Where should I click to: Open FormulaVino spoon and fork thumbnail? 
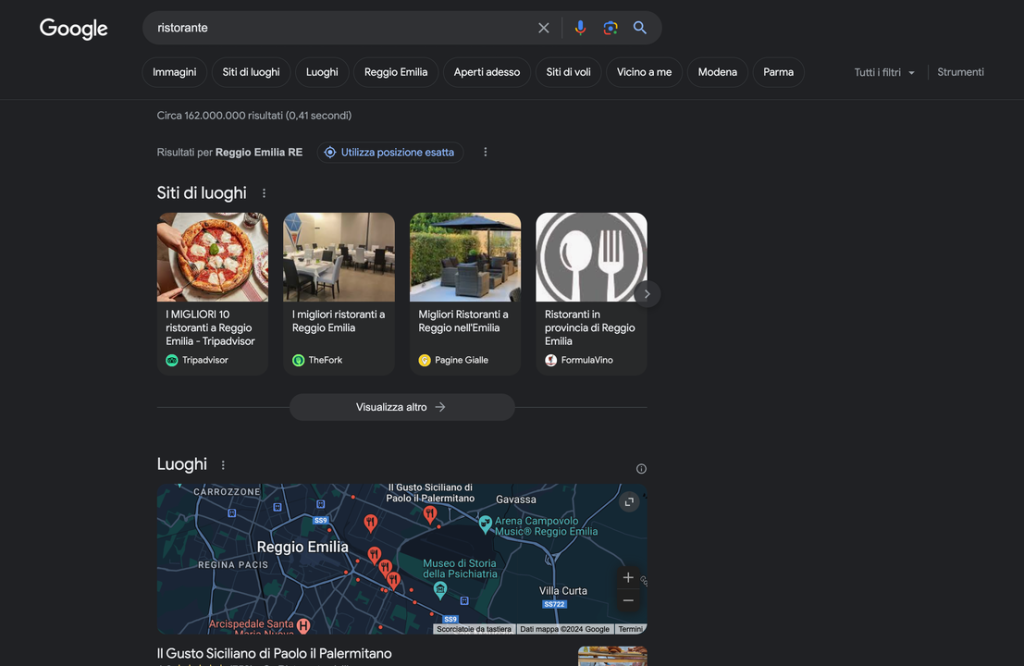click(591, 257)
